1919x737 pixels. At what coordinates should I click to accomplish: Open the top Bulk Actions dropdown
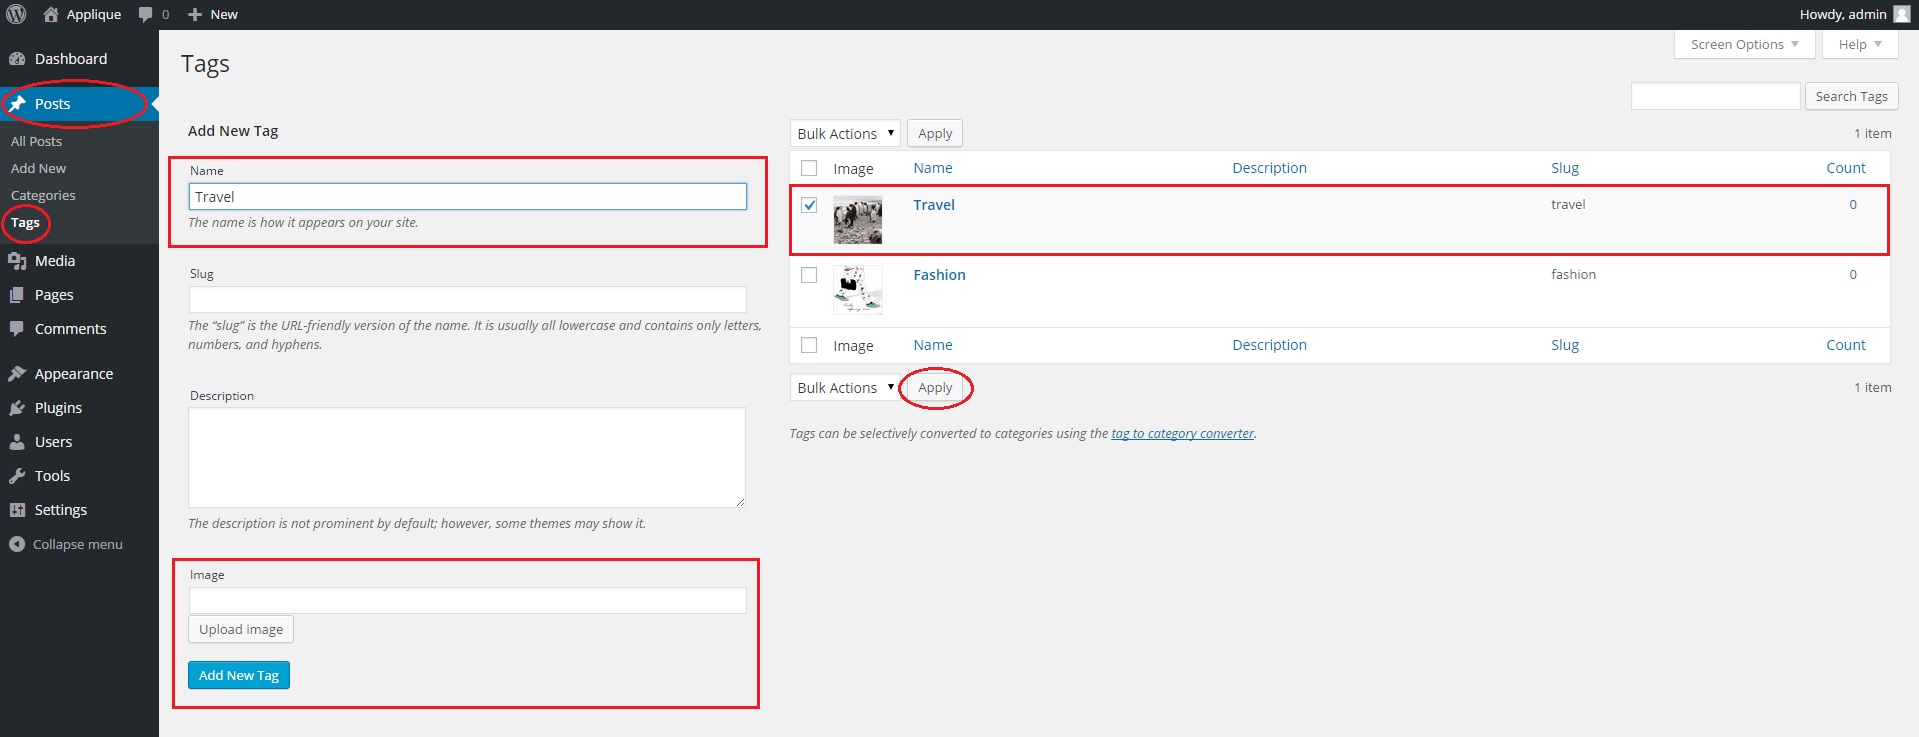[x=845, y=134]
